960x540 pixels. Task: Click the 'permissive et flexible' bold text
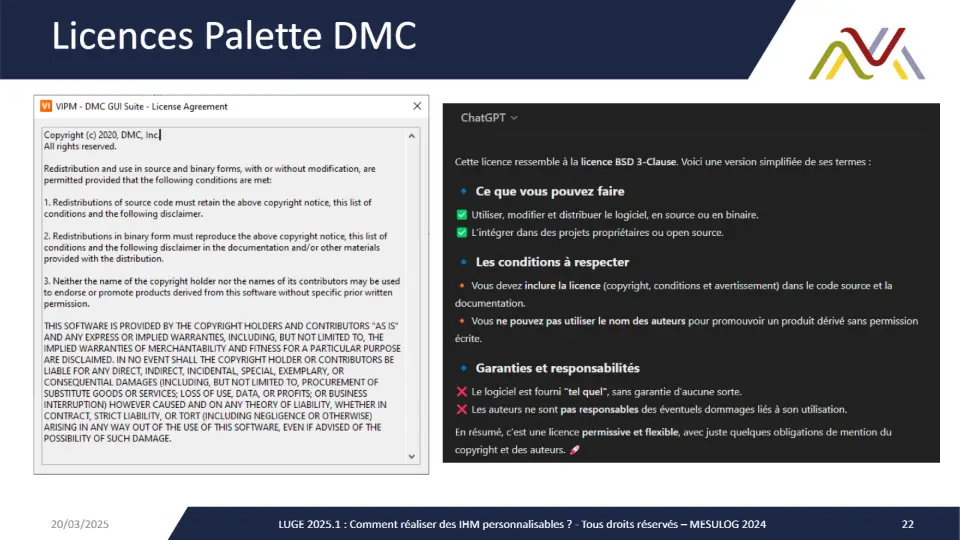coord(630,432)
